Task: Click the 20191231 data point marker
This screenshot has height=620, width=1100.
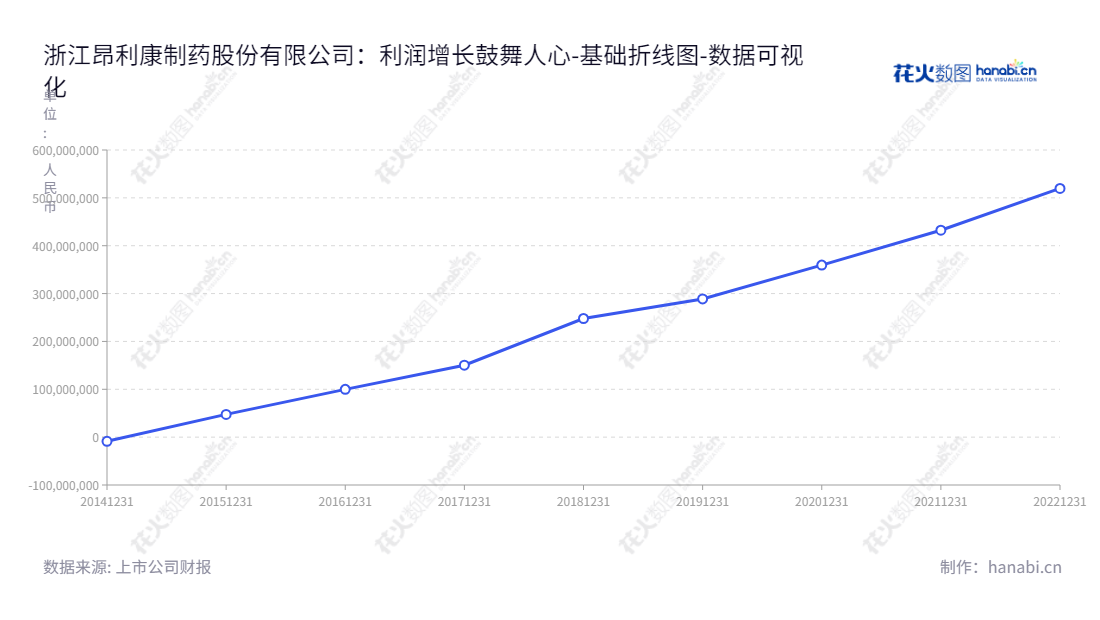Action: tap(702, 299)
